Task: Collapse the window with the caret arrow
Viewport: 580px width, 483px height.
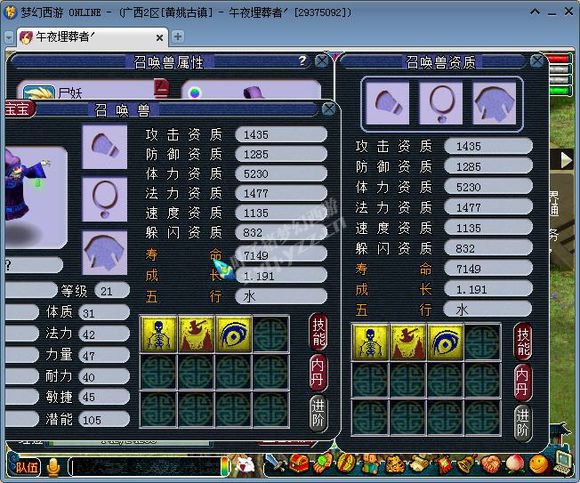Action: pos(535,12)
